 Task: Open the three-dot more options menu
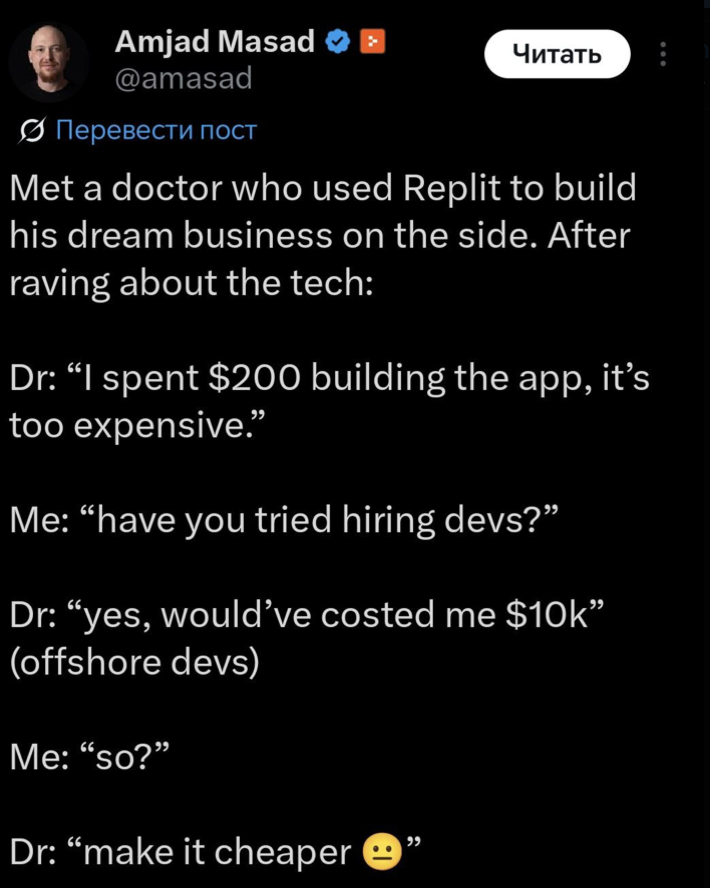662,54
